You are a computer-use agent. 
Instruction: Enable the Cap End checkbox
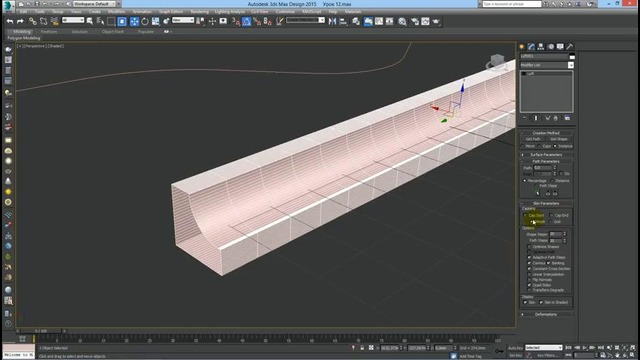551,215
